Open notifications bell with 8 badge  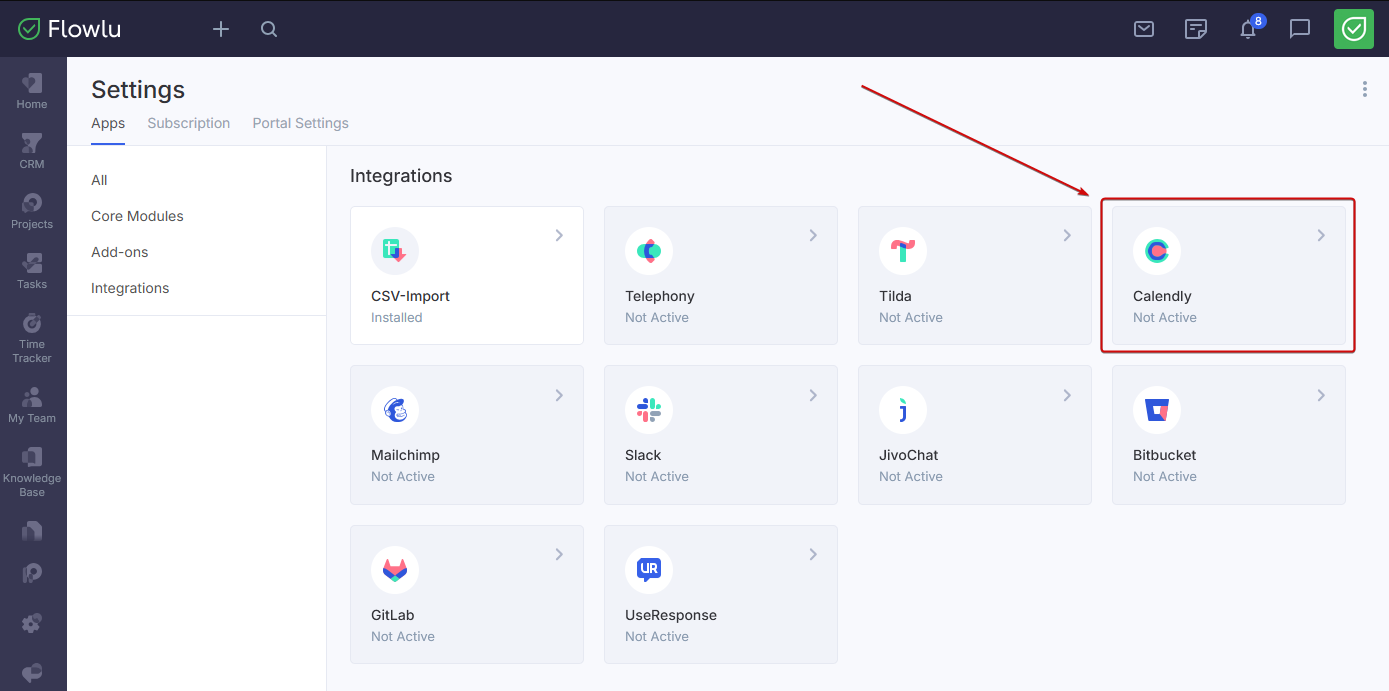click(1248, 28)
